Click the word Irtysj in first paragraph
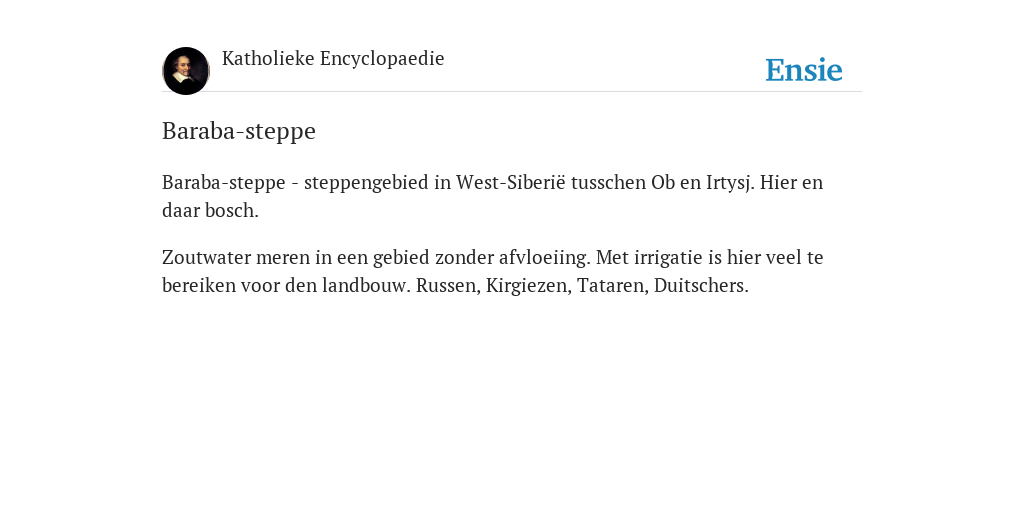 (x=731, y=183)
